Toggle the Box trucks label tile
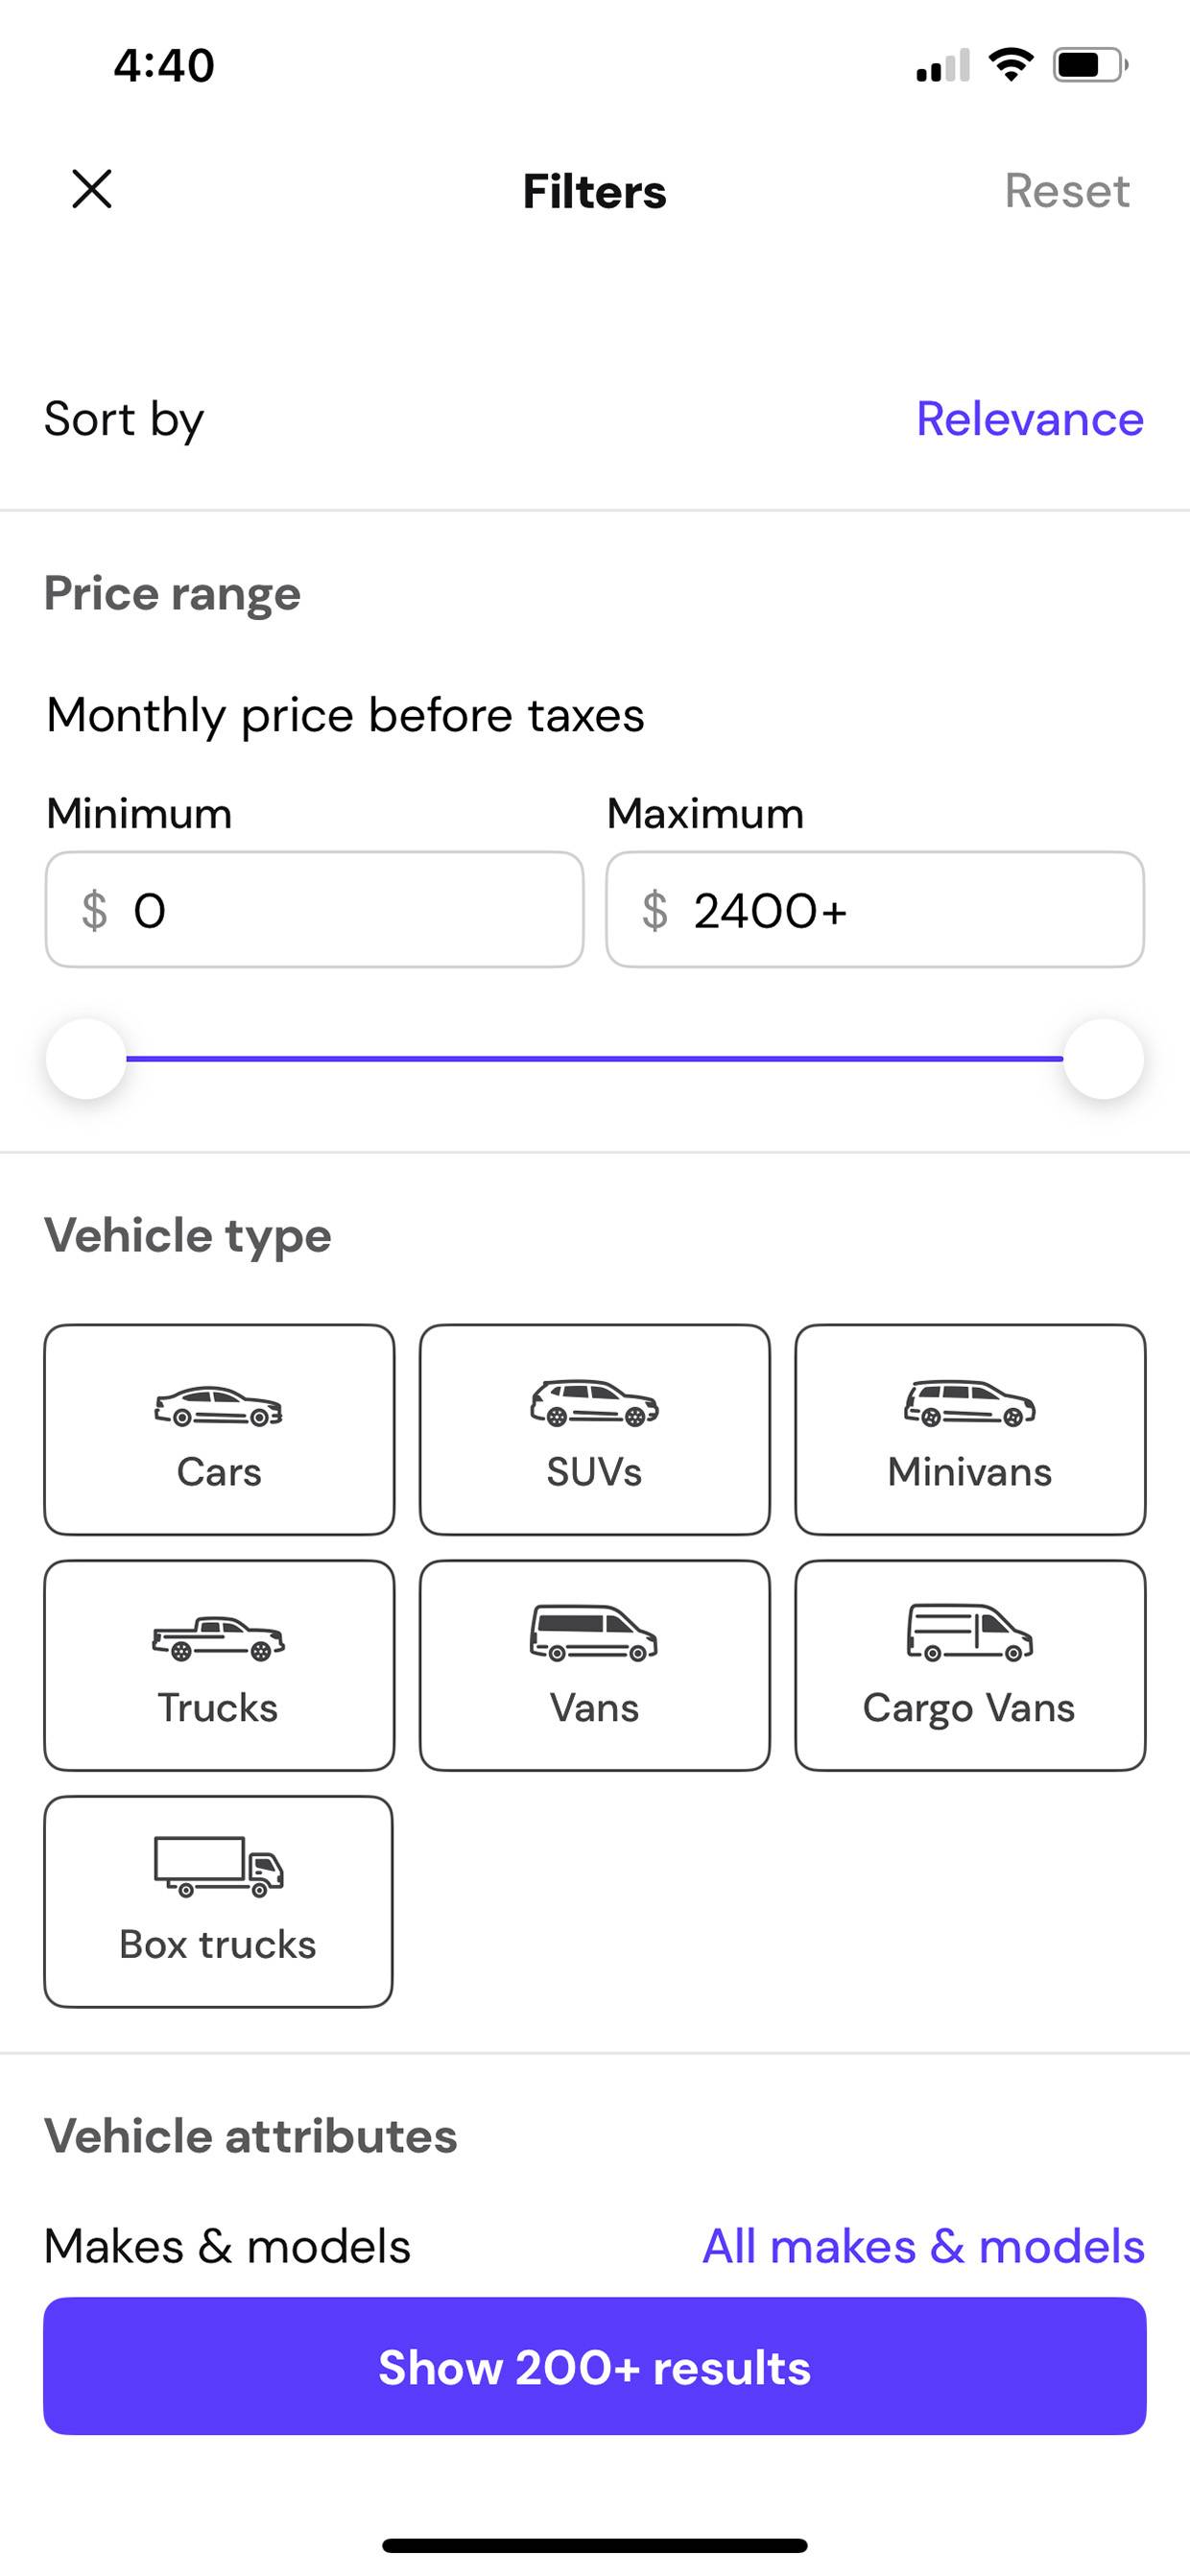This screenshot has height=2576, width=1190. (x=218, y=1901)
